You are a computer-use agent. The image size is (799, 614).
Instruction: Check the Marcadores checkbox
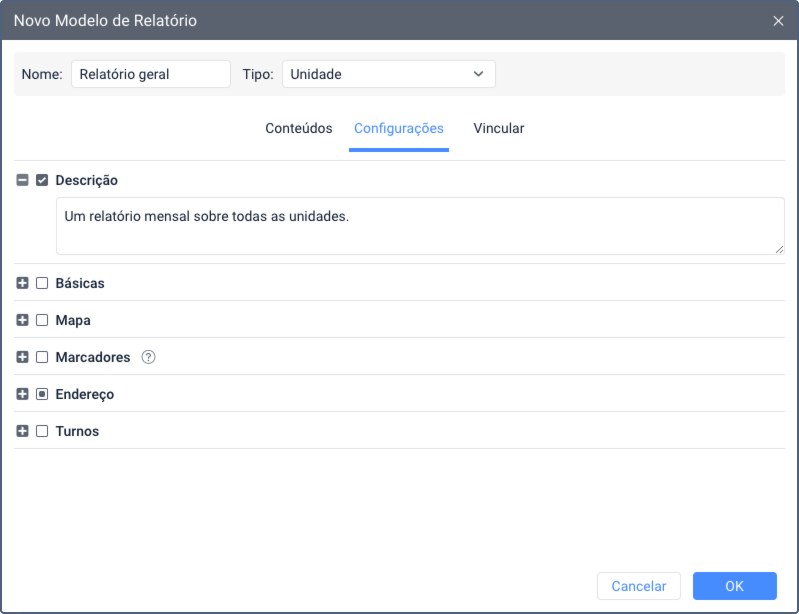click(x=42, y=357)
